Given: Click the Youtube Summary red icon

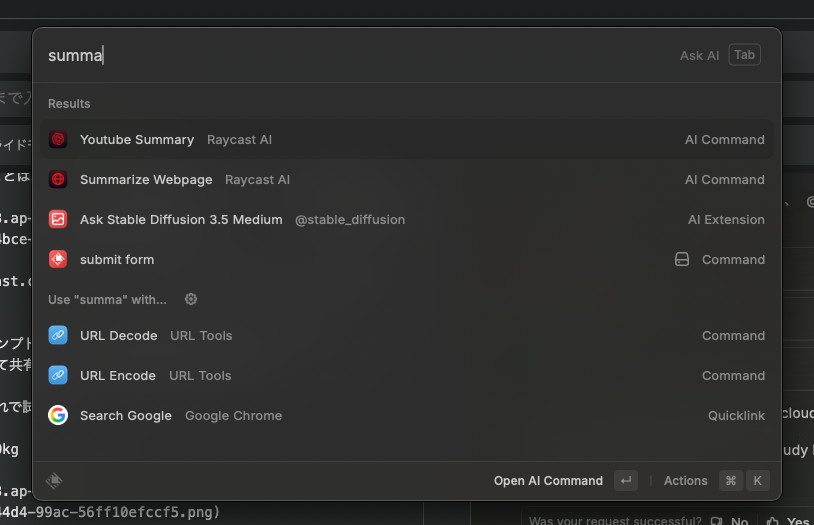Looking at the screenshot, I should [x=58, y=139].
